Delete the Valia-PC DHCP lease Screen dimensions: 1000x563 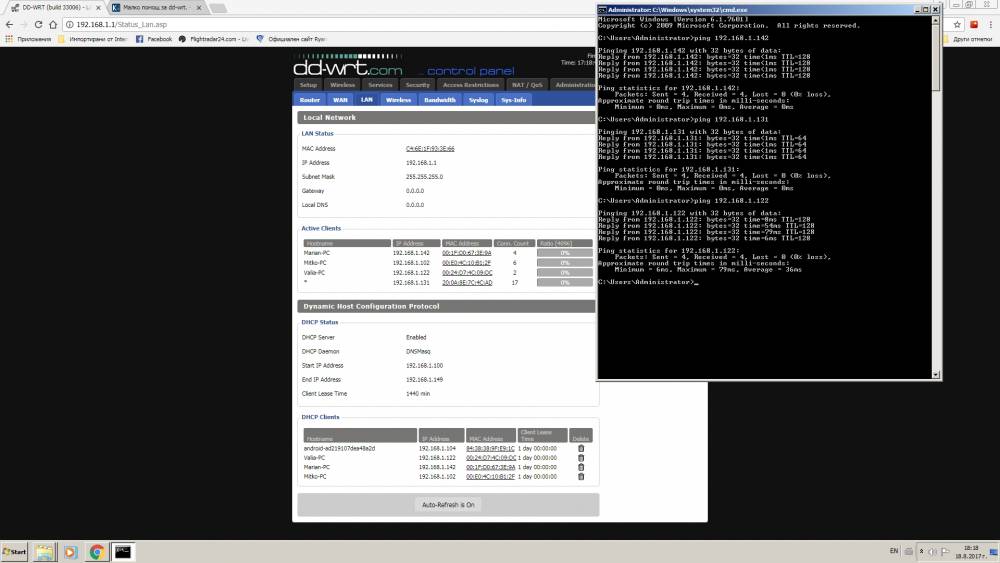coord(581,458)
